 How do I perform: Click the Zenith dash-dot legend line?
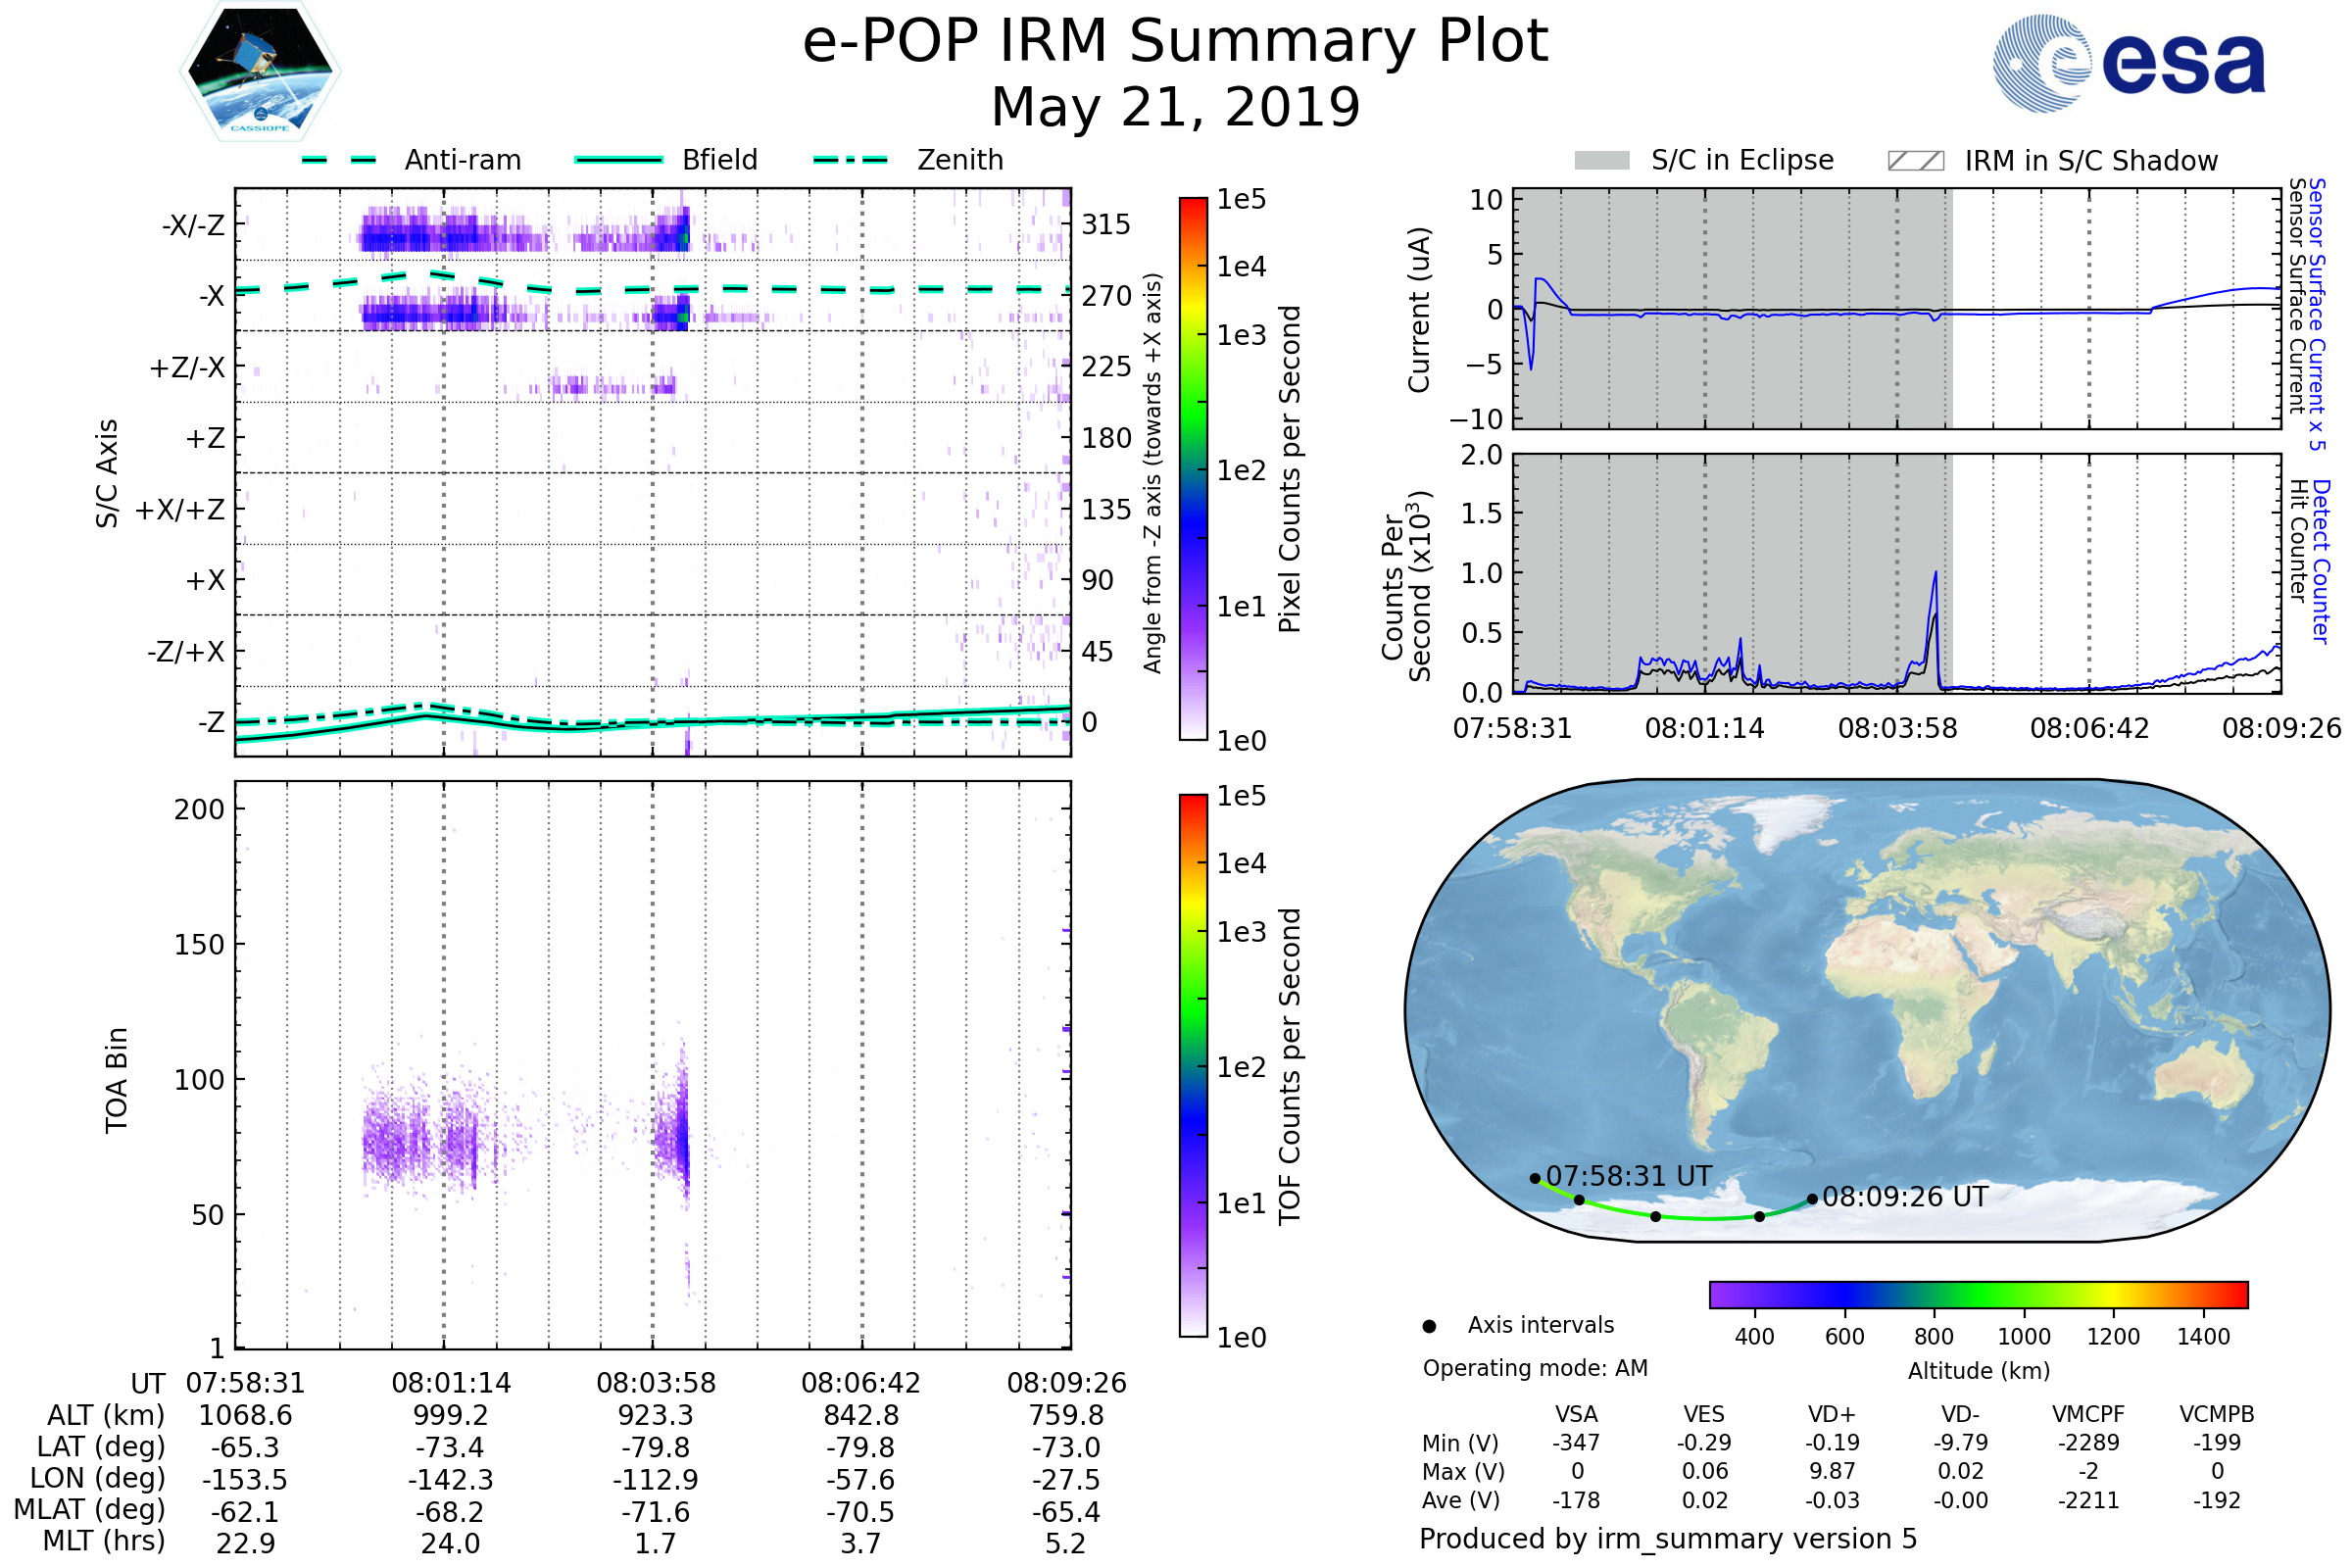click(x=850, y=160)
